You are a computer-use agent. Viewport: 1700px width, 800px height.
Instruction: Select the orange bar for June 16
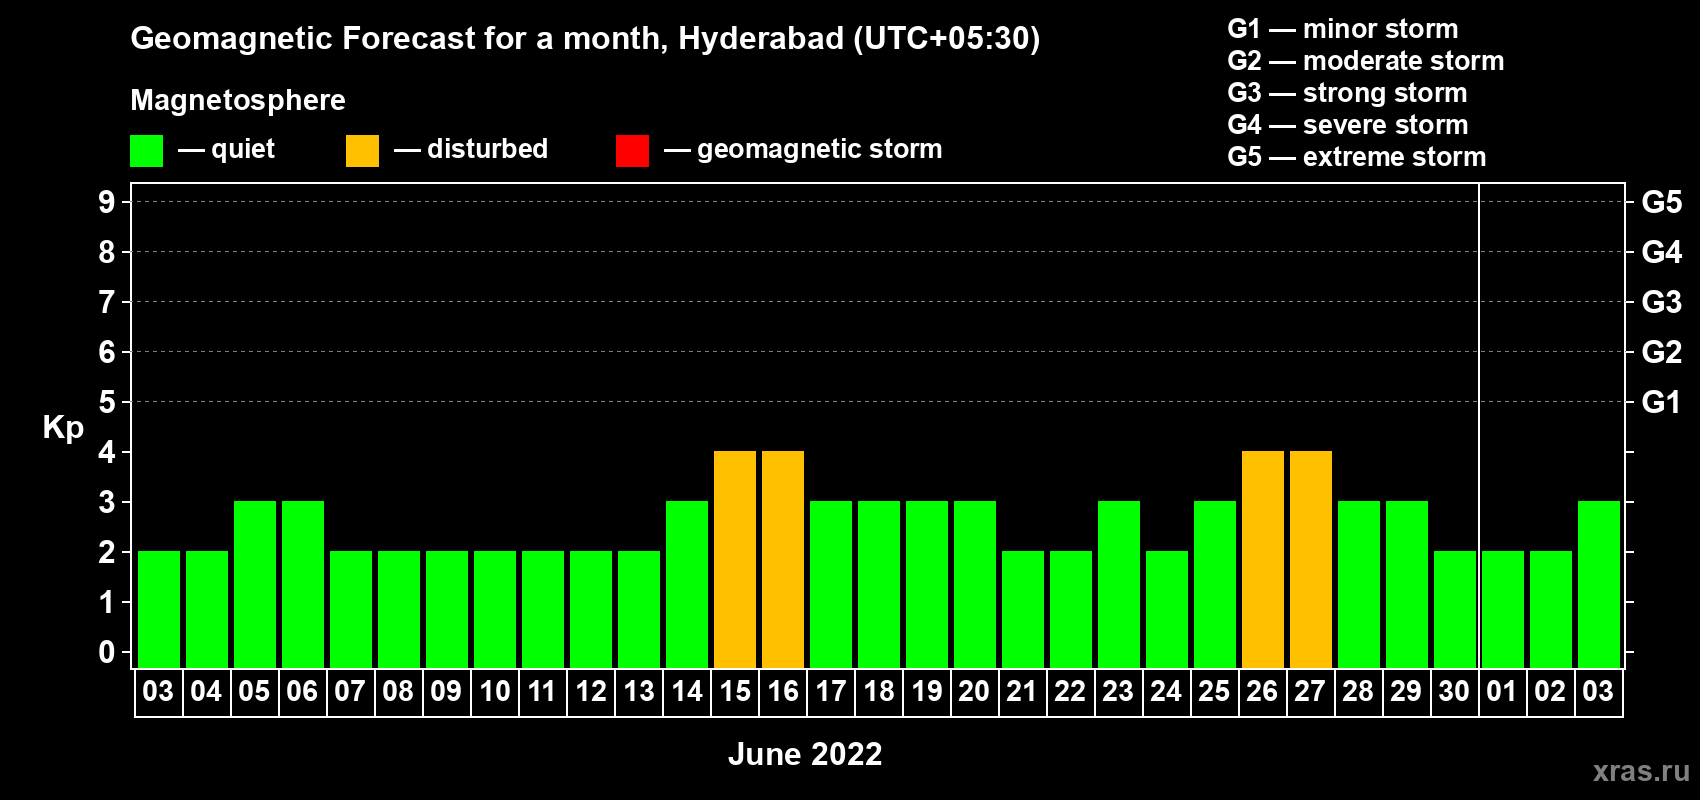(x=783, y=560)
